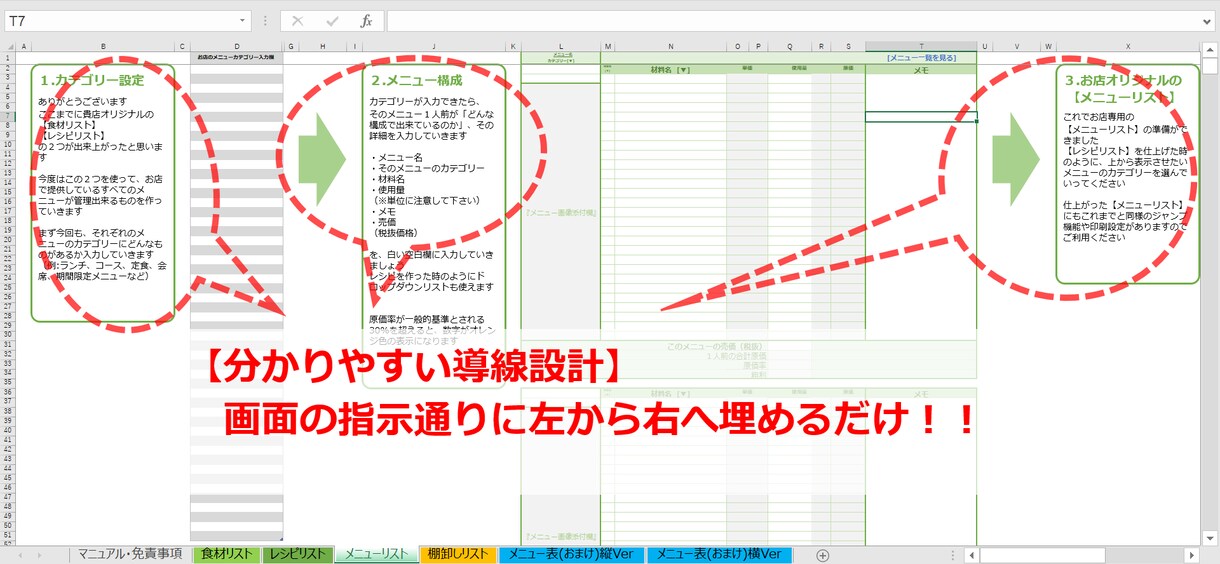Select column header D

click(x=237, y=46)
